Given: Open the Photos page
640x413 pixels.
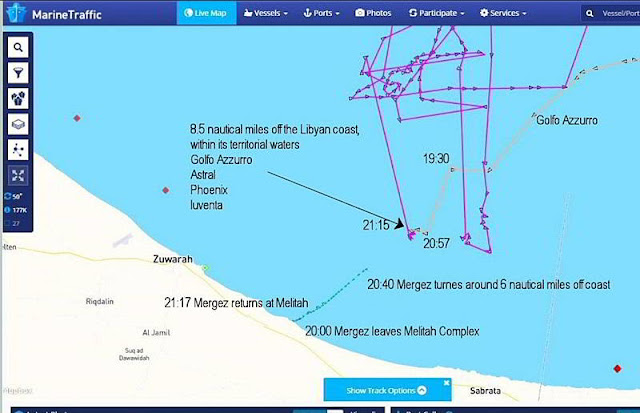Looking at the screenshot, I should 373,13.
